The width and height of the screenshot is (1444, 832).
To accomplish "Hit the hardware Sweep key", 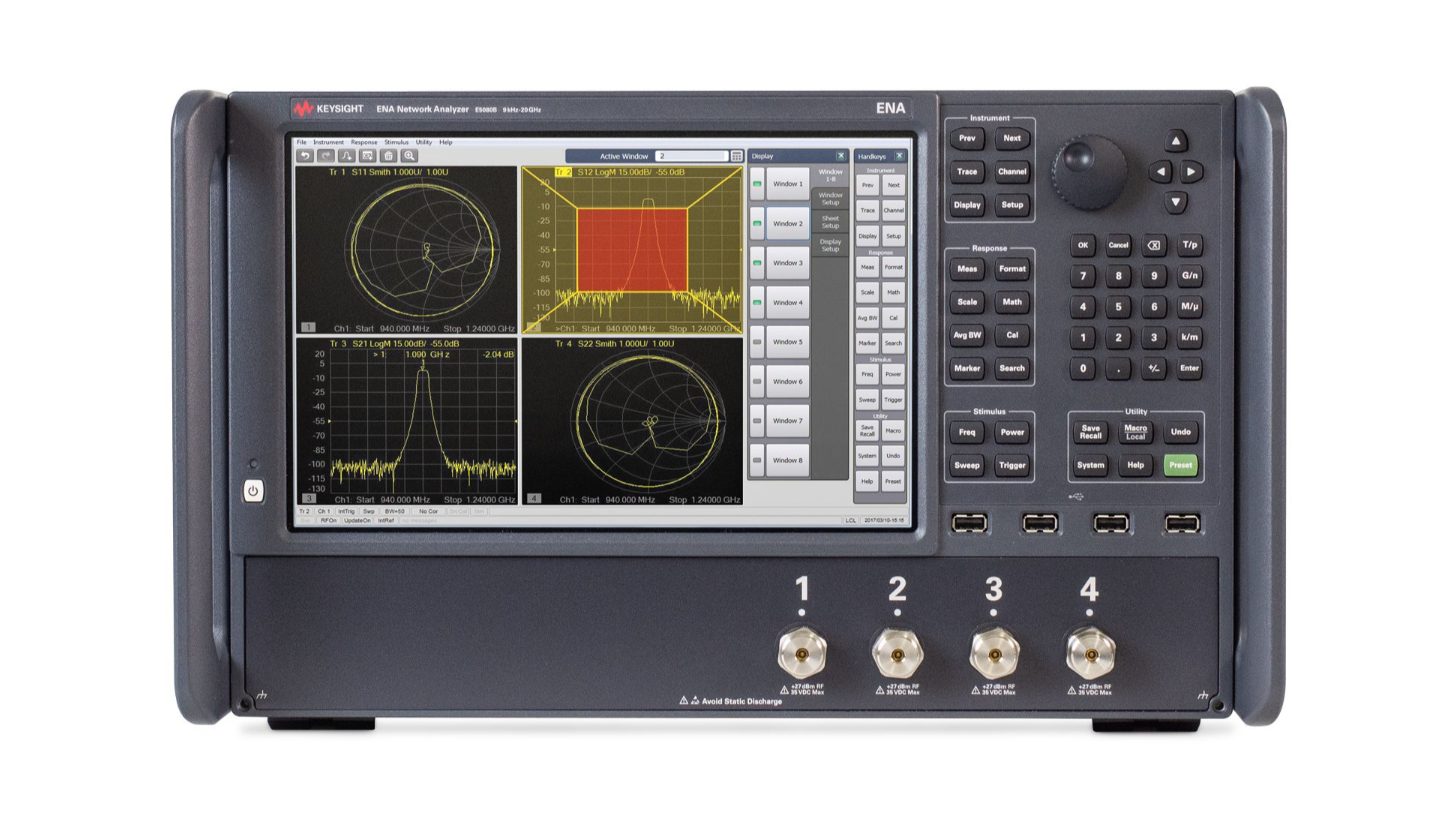I will tap(967, 465).
